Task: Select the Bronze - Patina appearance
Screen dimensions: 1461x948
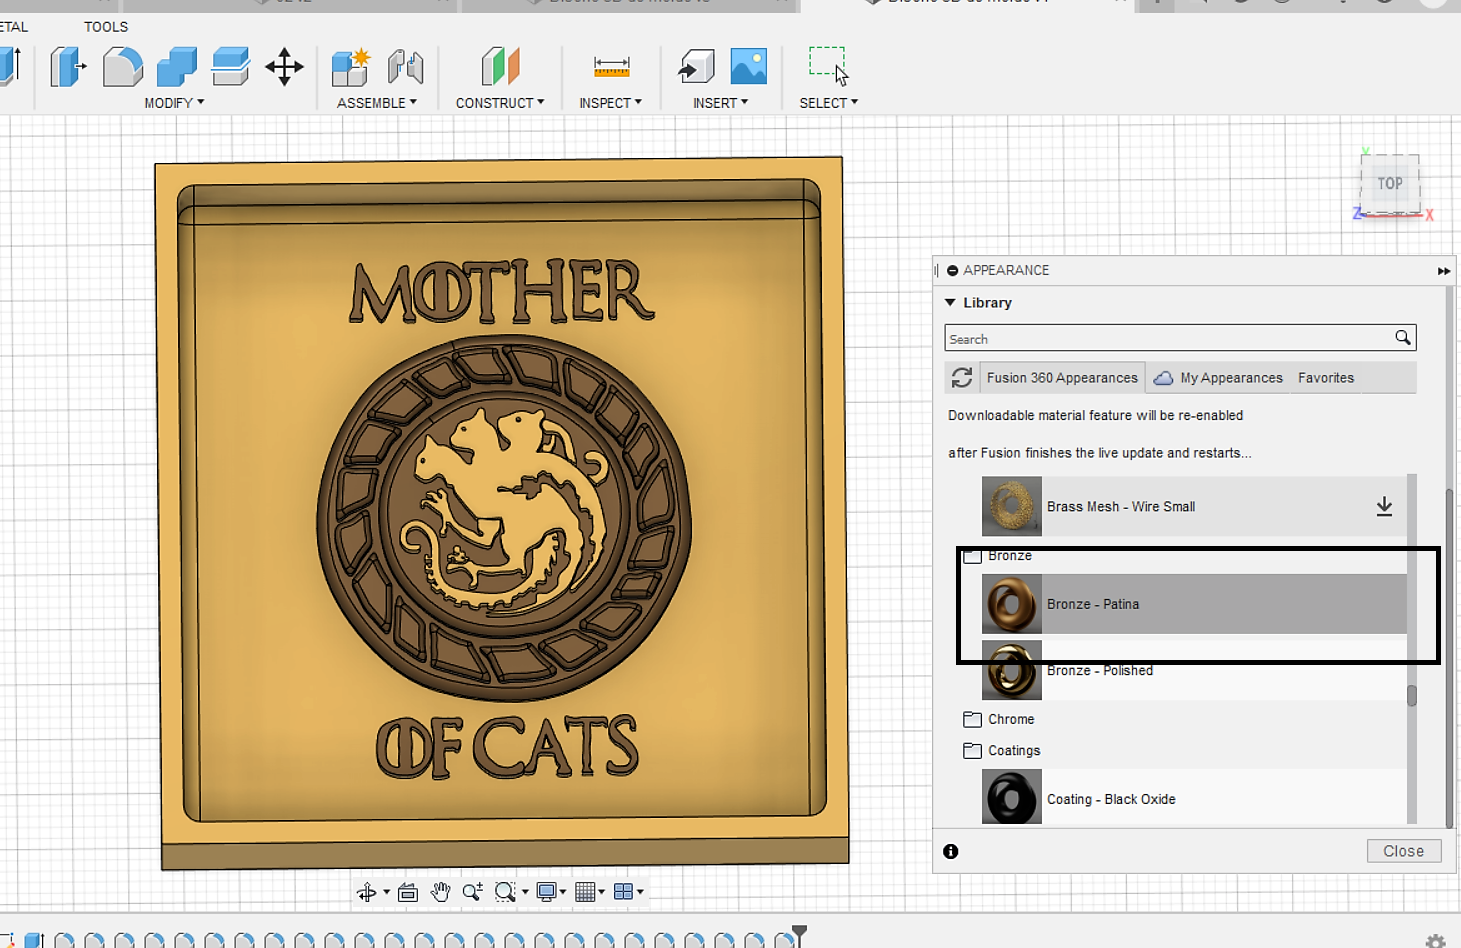Action: (1194, 604)
